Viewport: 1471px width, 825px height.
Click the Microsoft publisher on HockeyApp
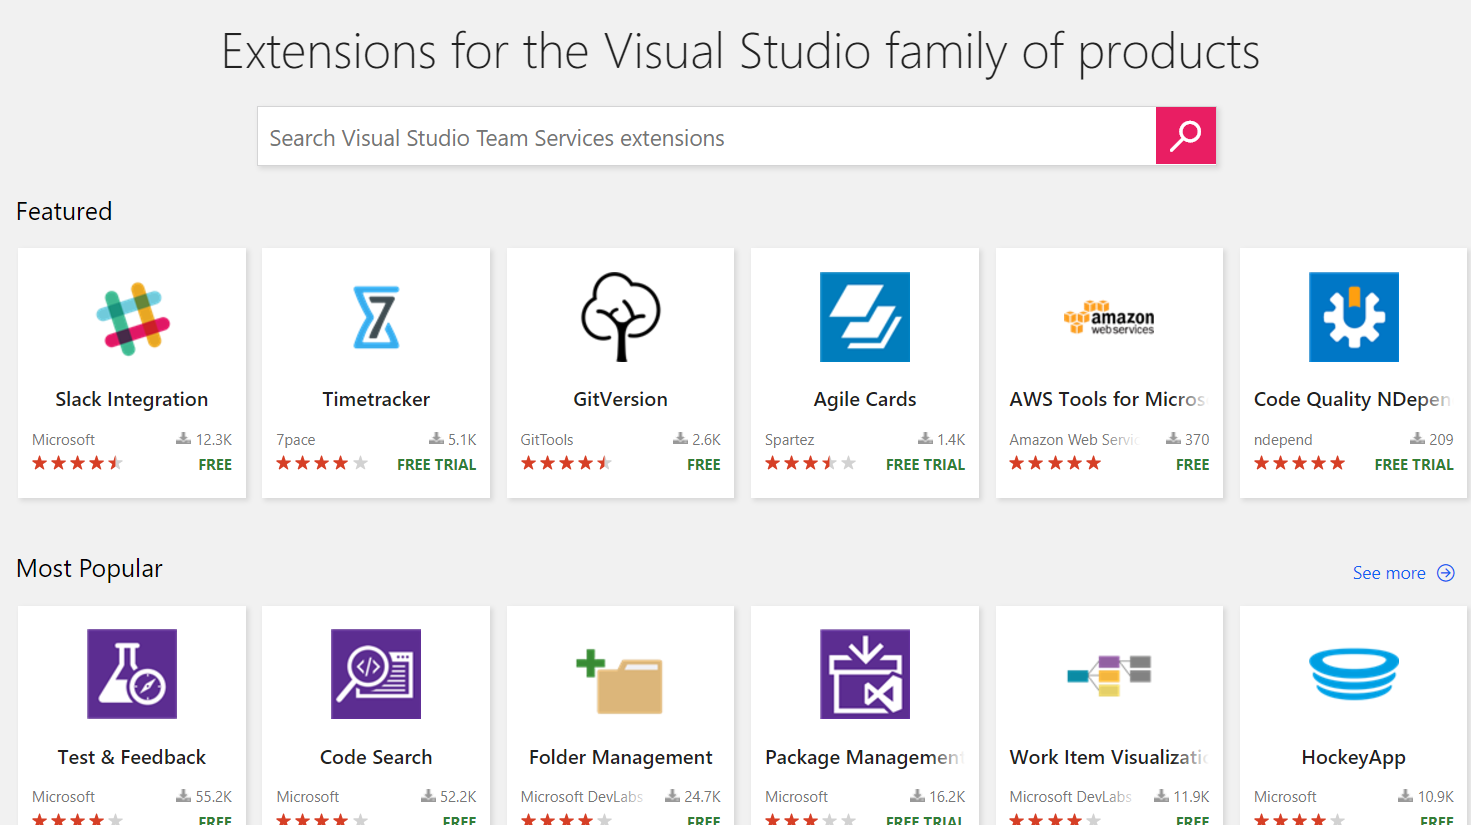pos(1285,797)
